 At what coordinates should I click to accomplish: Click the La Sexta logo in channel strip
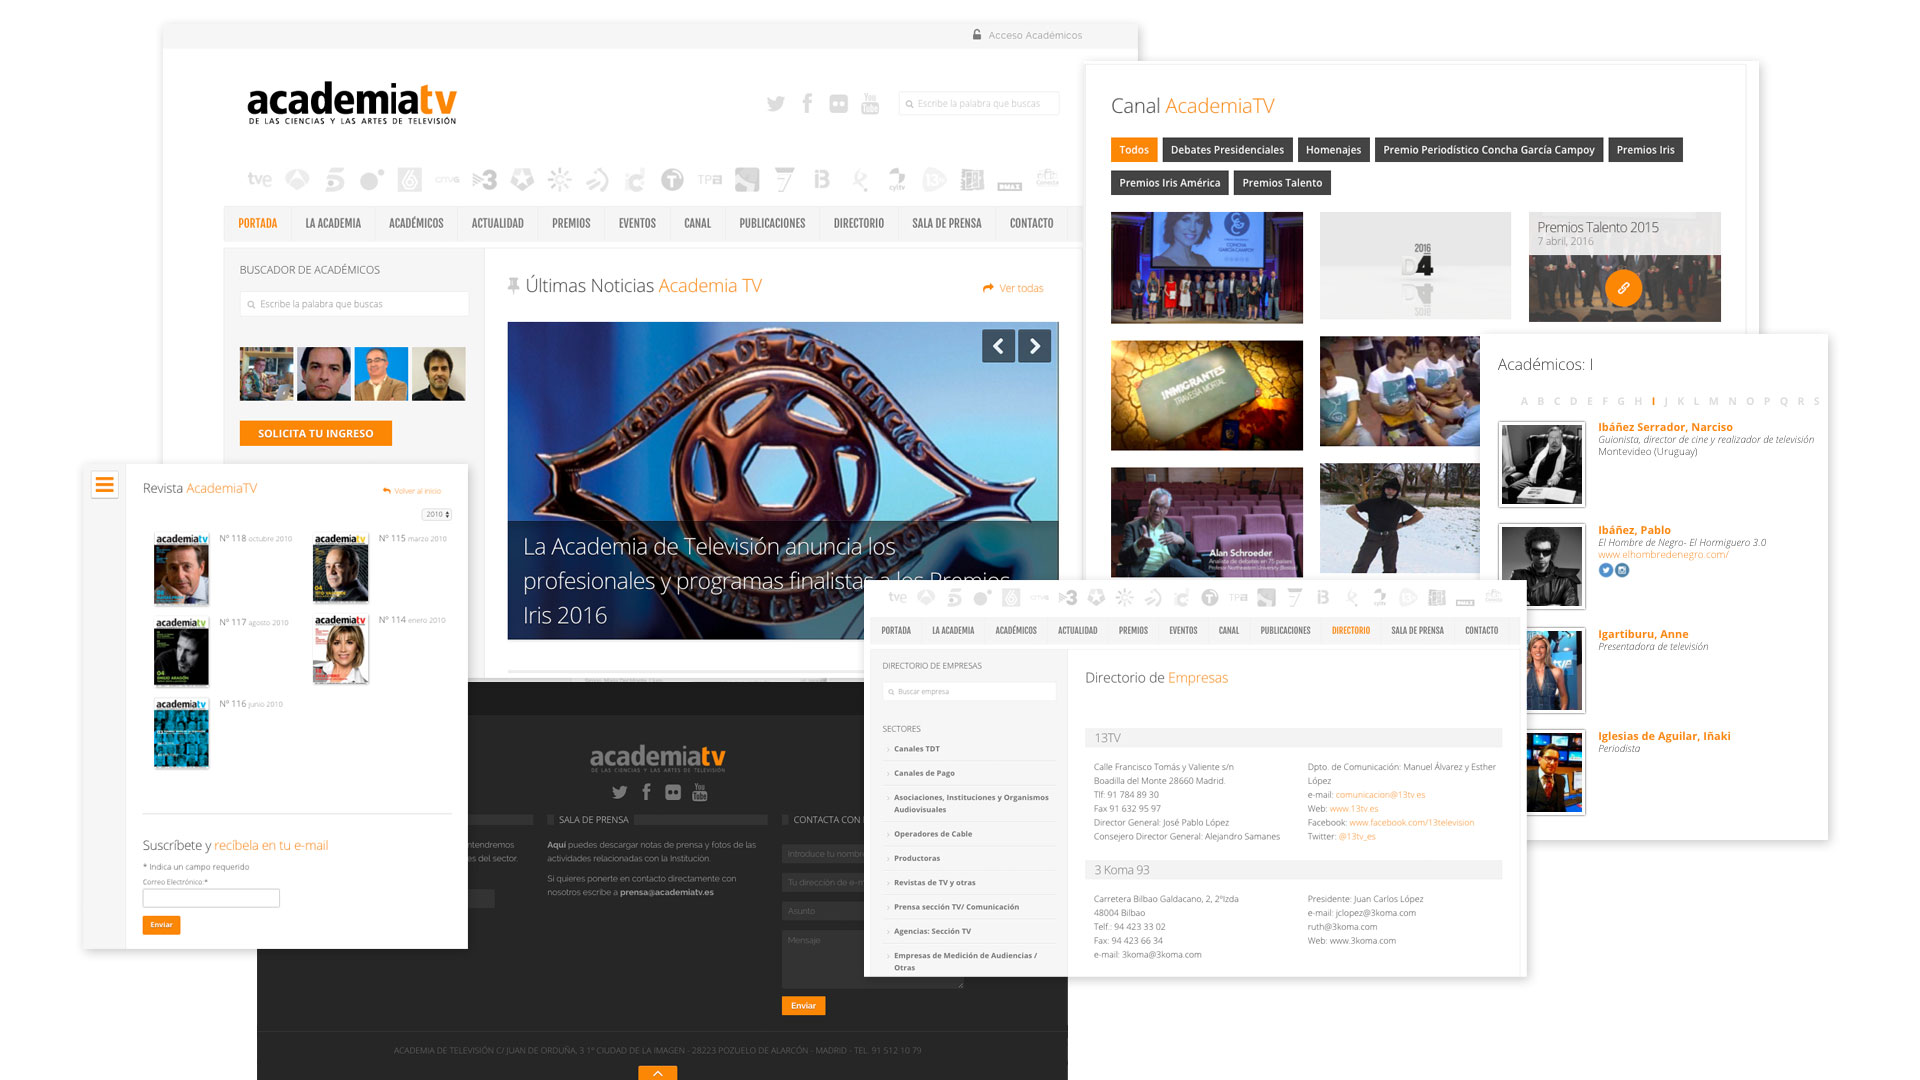[x=409, y=179]
